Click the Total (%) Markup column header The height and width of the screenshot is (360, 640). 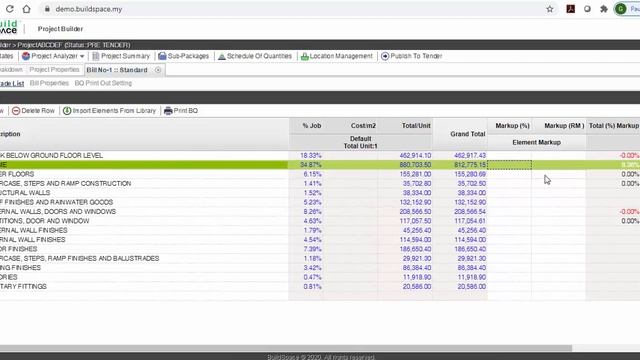613,126
